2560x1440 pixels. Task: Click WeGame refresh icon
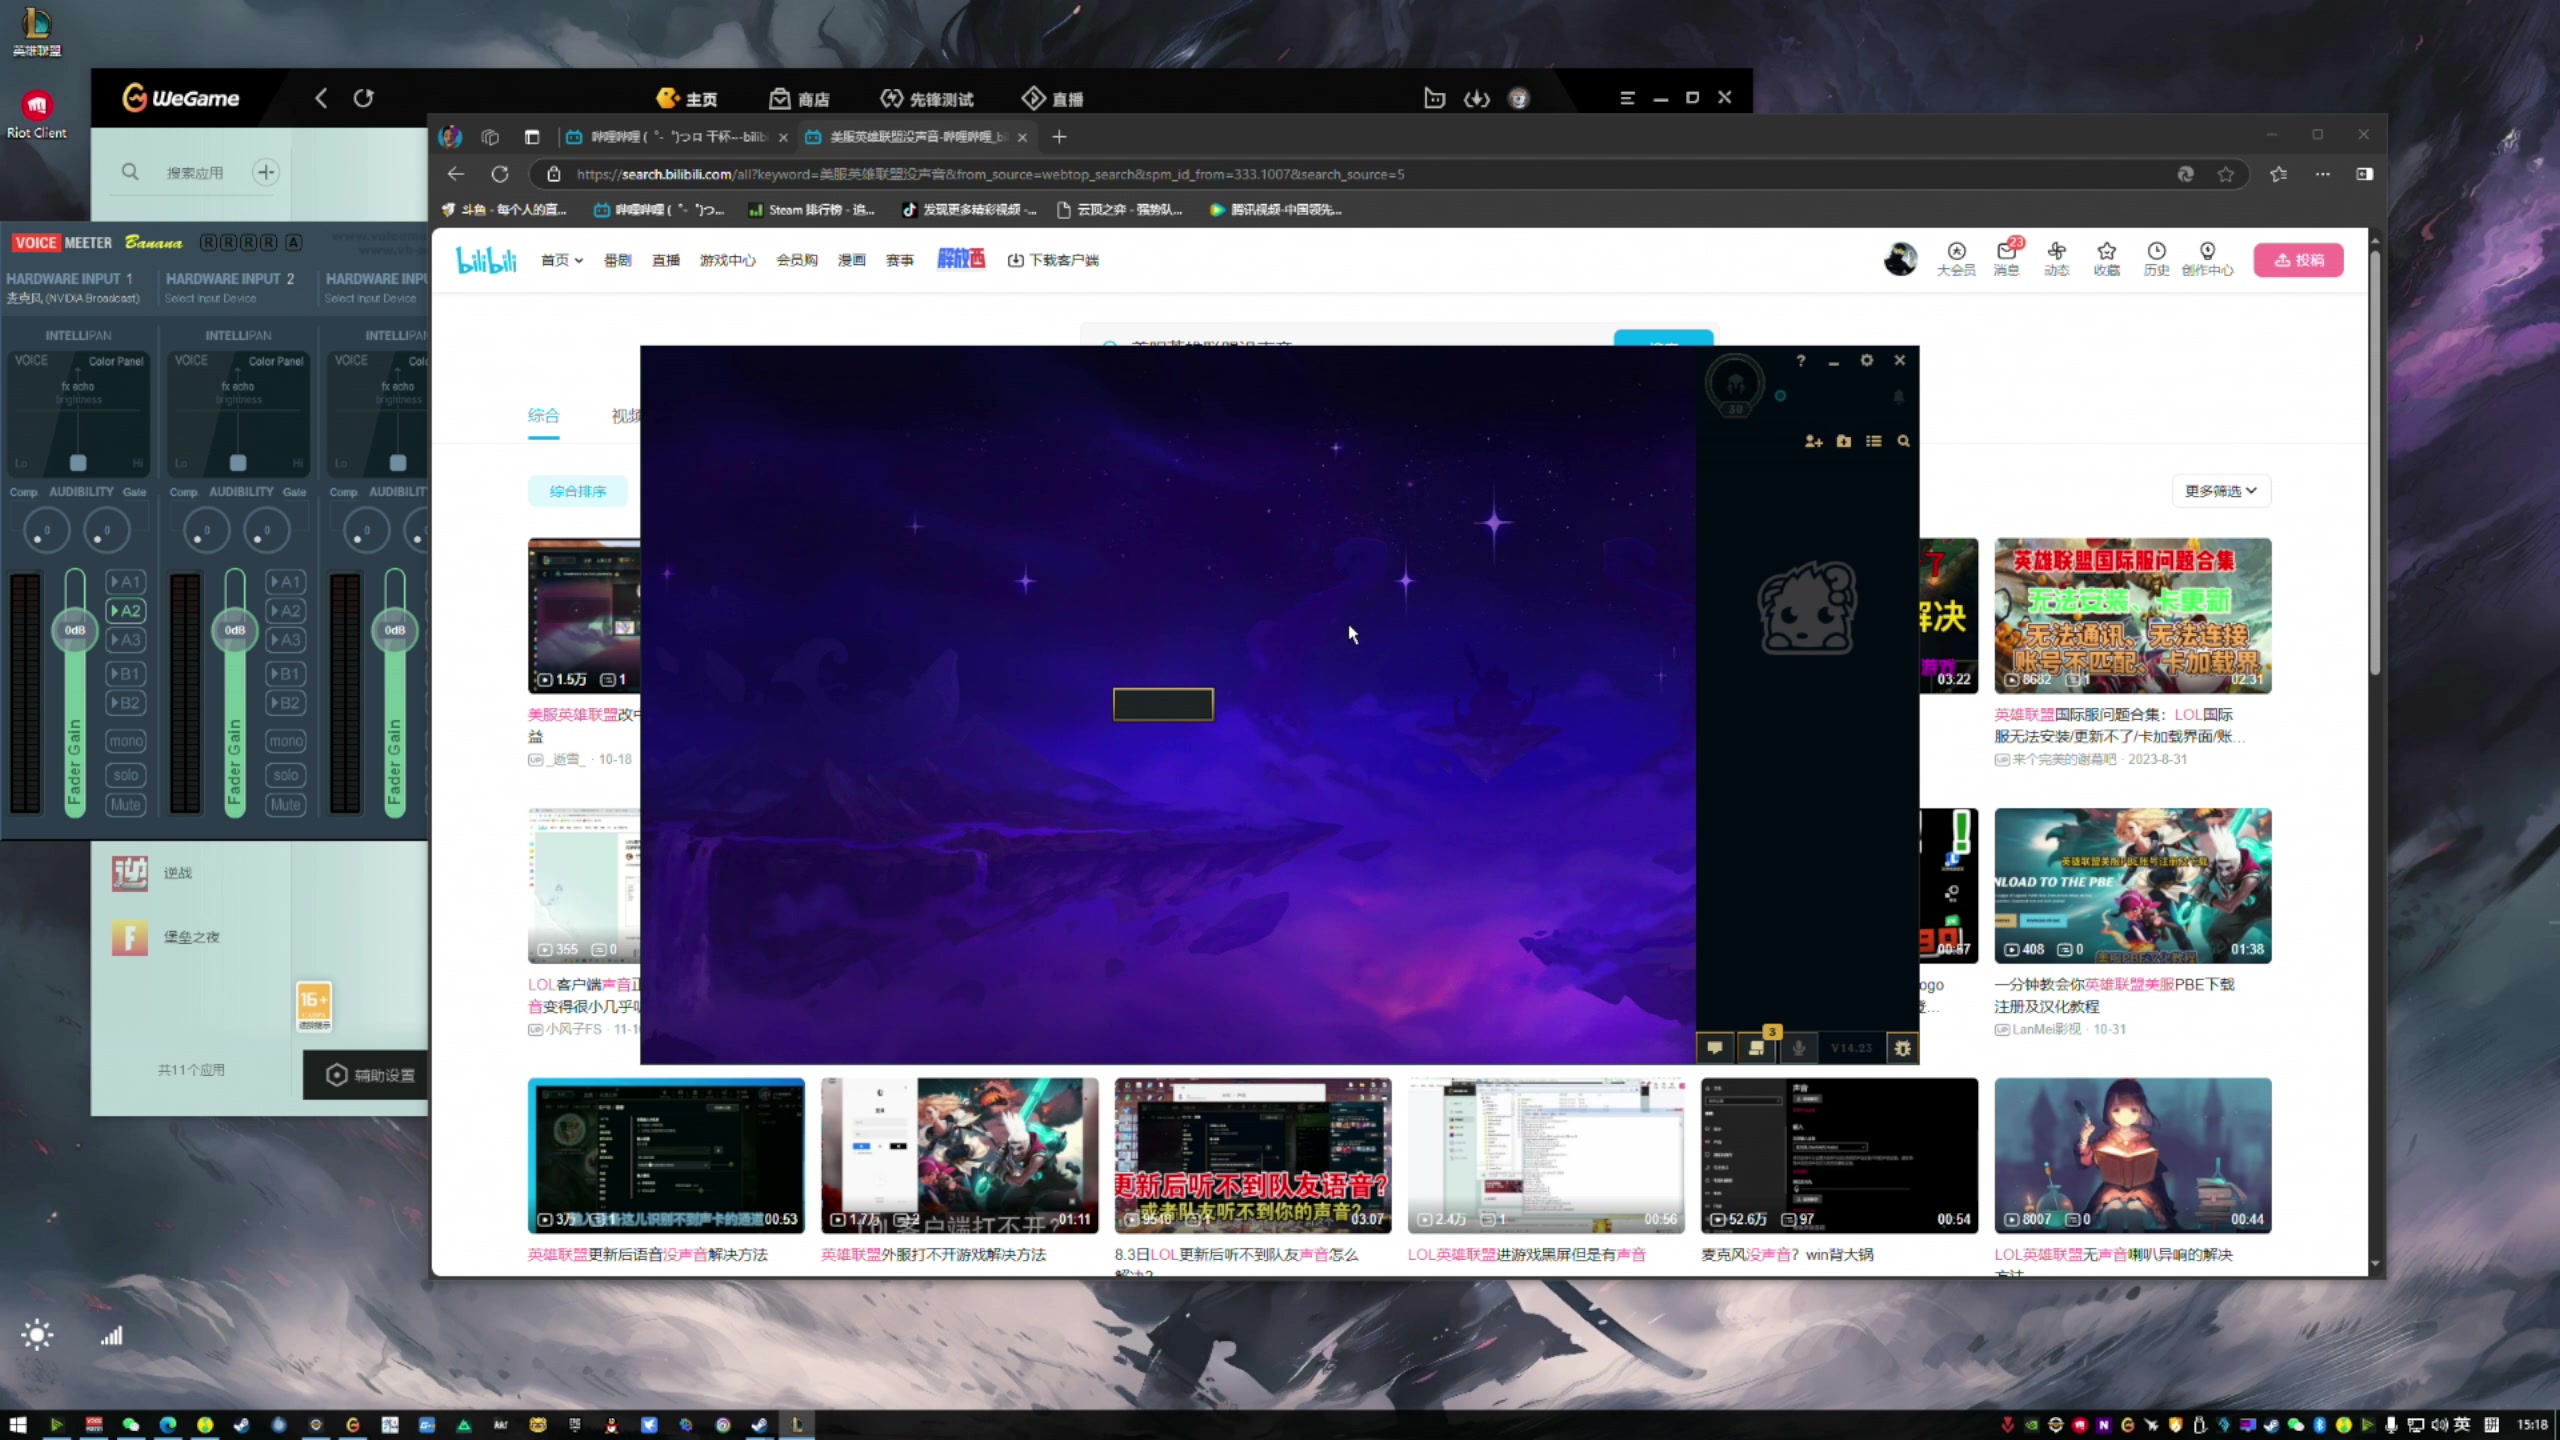363,98
